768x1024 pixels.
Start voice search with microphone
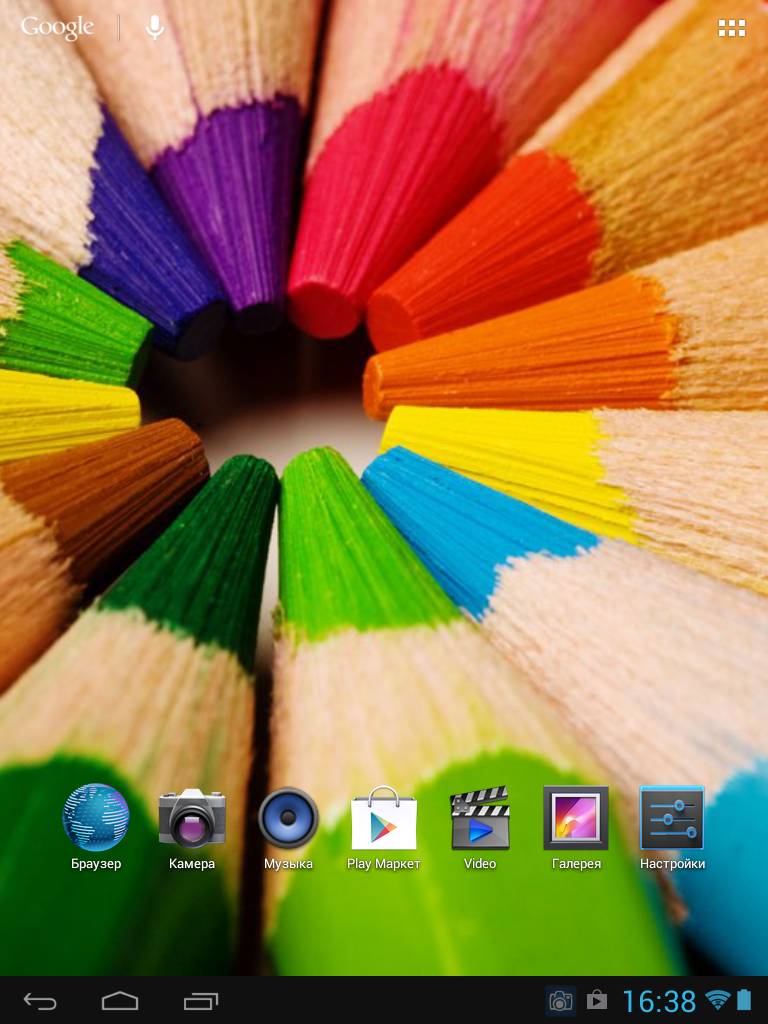click(155, 27)
